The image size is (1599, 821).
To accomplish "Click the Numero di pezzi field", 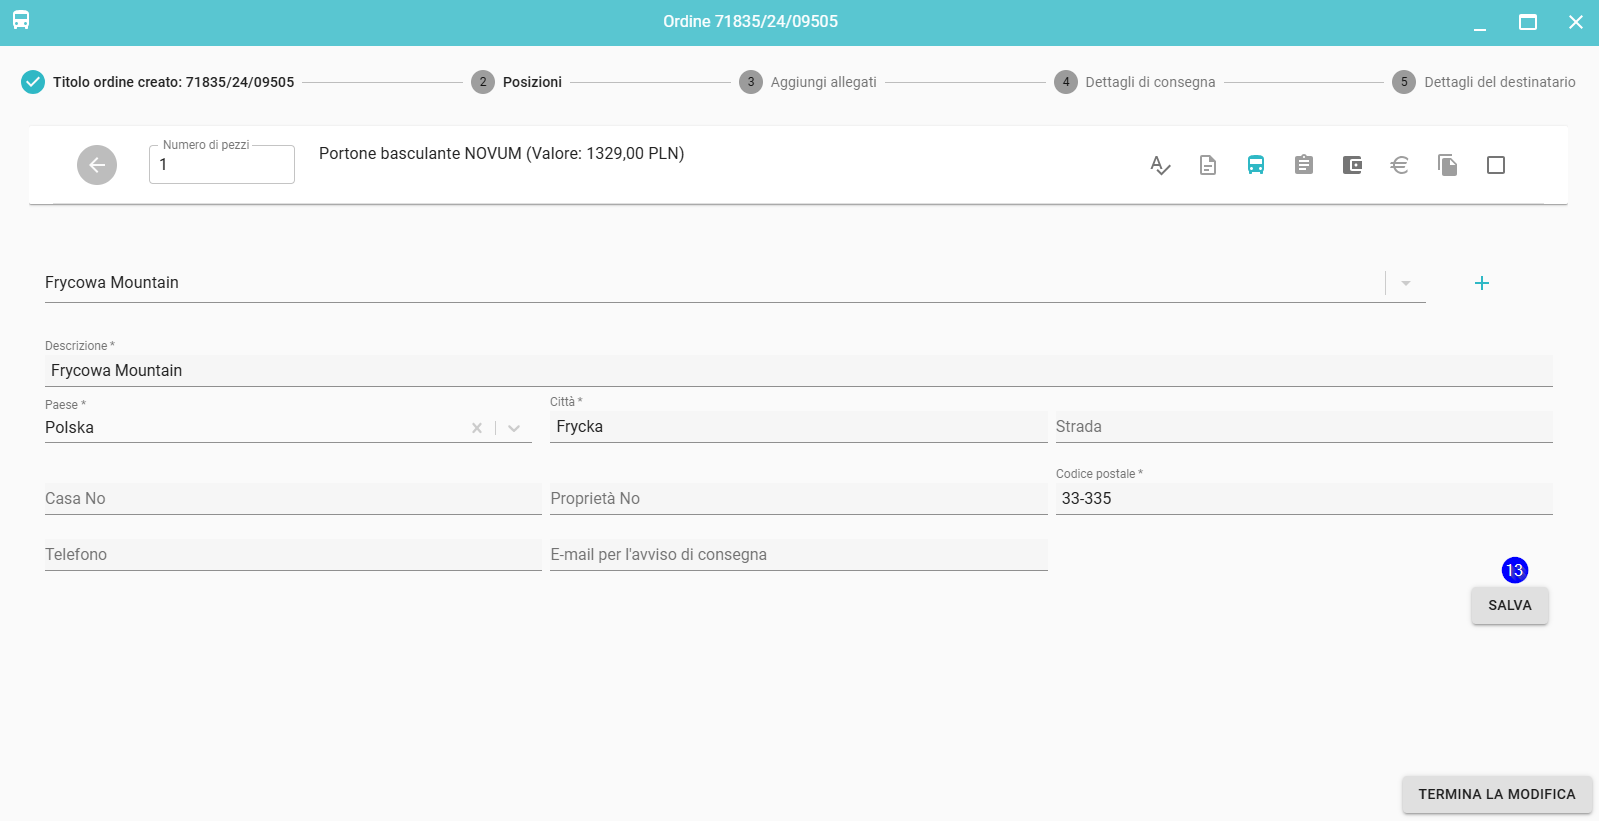I will click(x=222, y=165).
